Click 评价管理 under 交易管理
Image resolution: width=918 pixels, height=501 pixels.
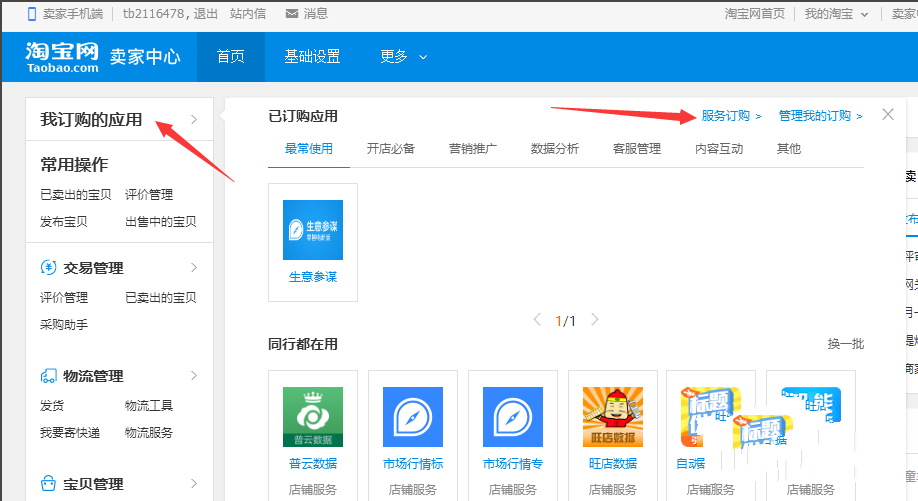(x=64, y=297)
